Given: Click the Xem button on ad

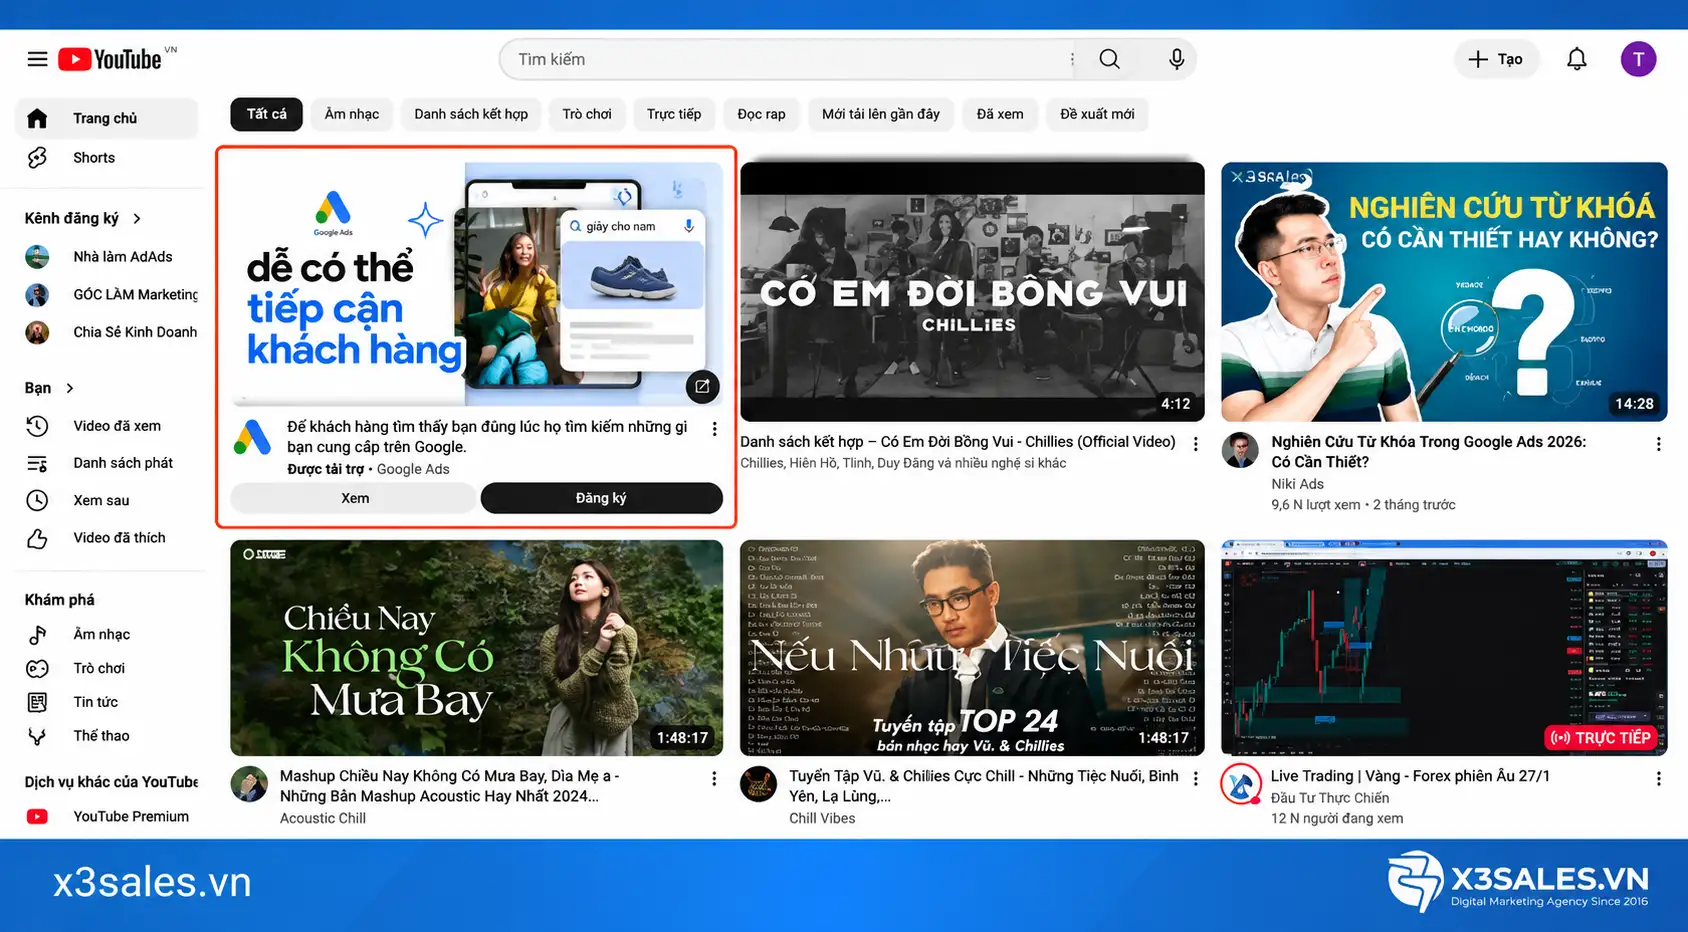Looking at the screenshot, I should click(354, 498).
